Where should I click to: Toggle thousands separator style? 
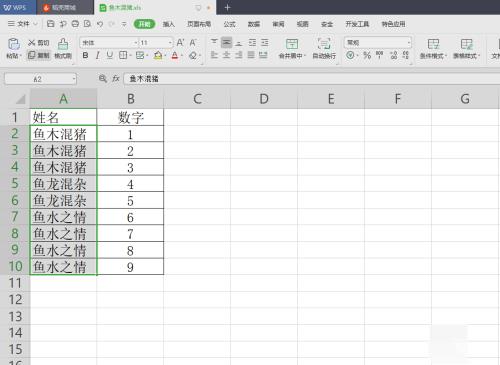click(379, 55)
